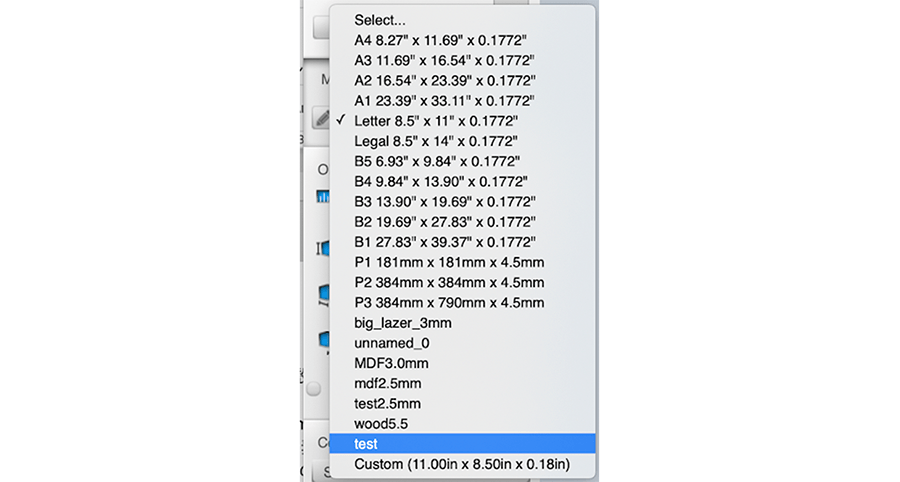Select Legal 8.5" x 14" size

(x=462, y=141)
